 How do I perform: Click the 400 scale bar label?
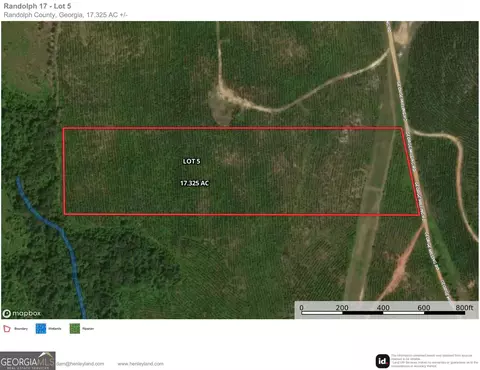pos(383,307)
